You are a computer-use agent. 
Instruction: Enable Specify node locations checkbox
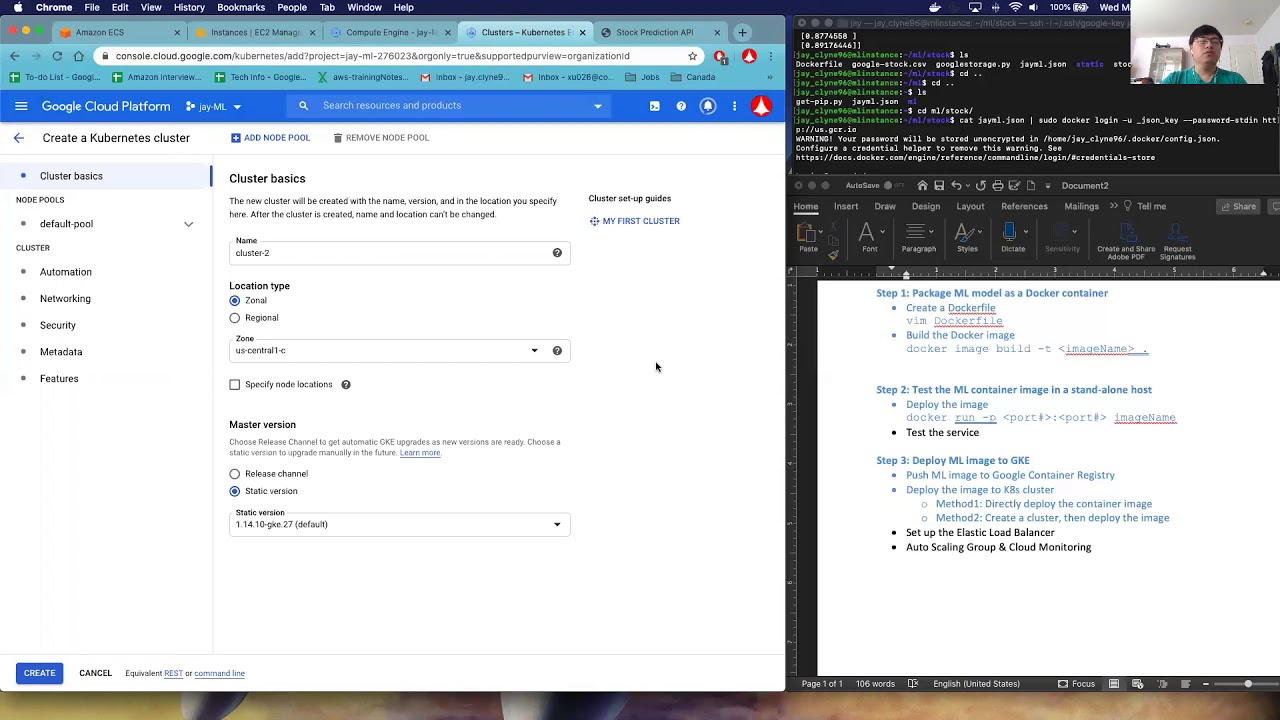click(x=235, y=385)
